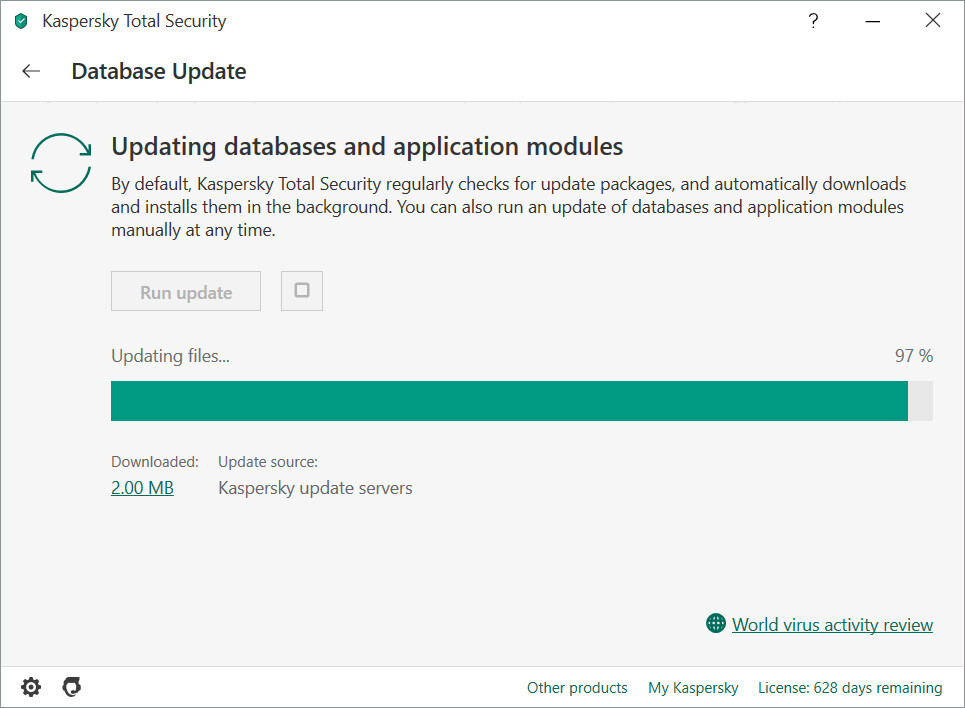This screenshot has width=965, height=708.
Task: Click the Kaspersky shield logo in title bar
Action: tap(21, 21)
